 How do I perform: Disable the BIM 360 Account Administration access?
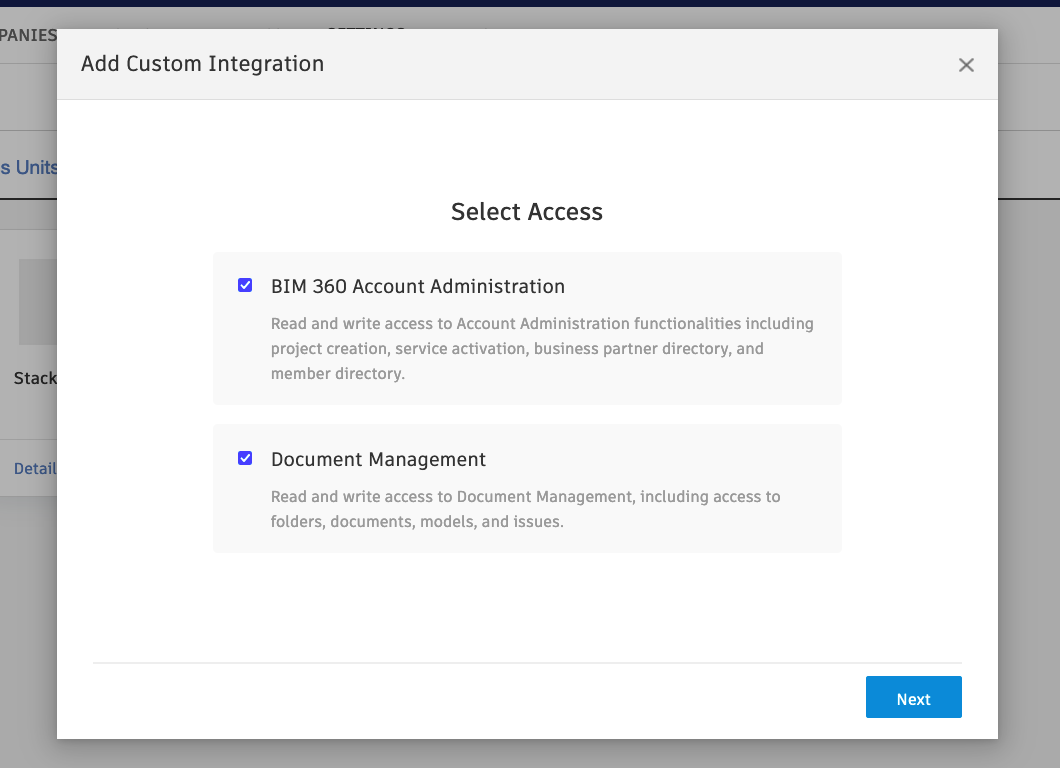[245, 285]
